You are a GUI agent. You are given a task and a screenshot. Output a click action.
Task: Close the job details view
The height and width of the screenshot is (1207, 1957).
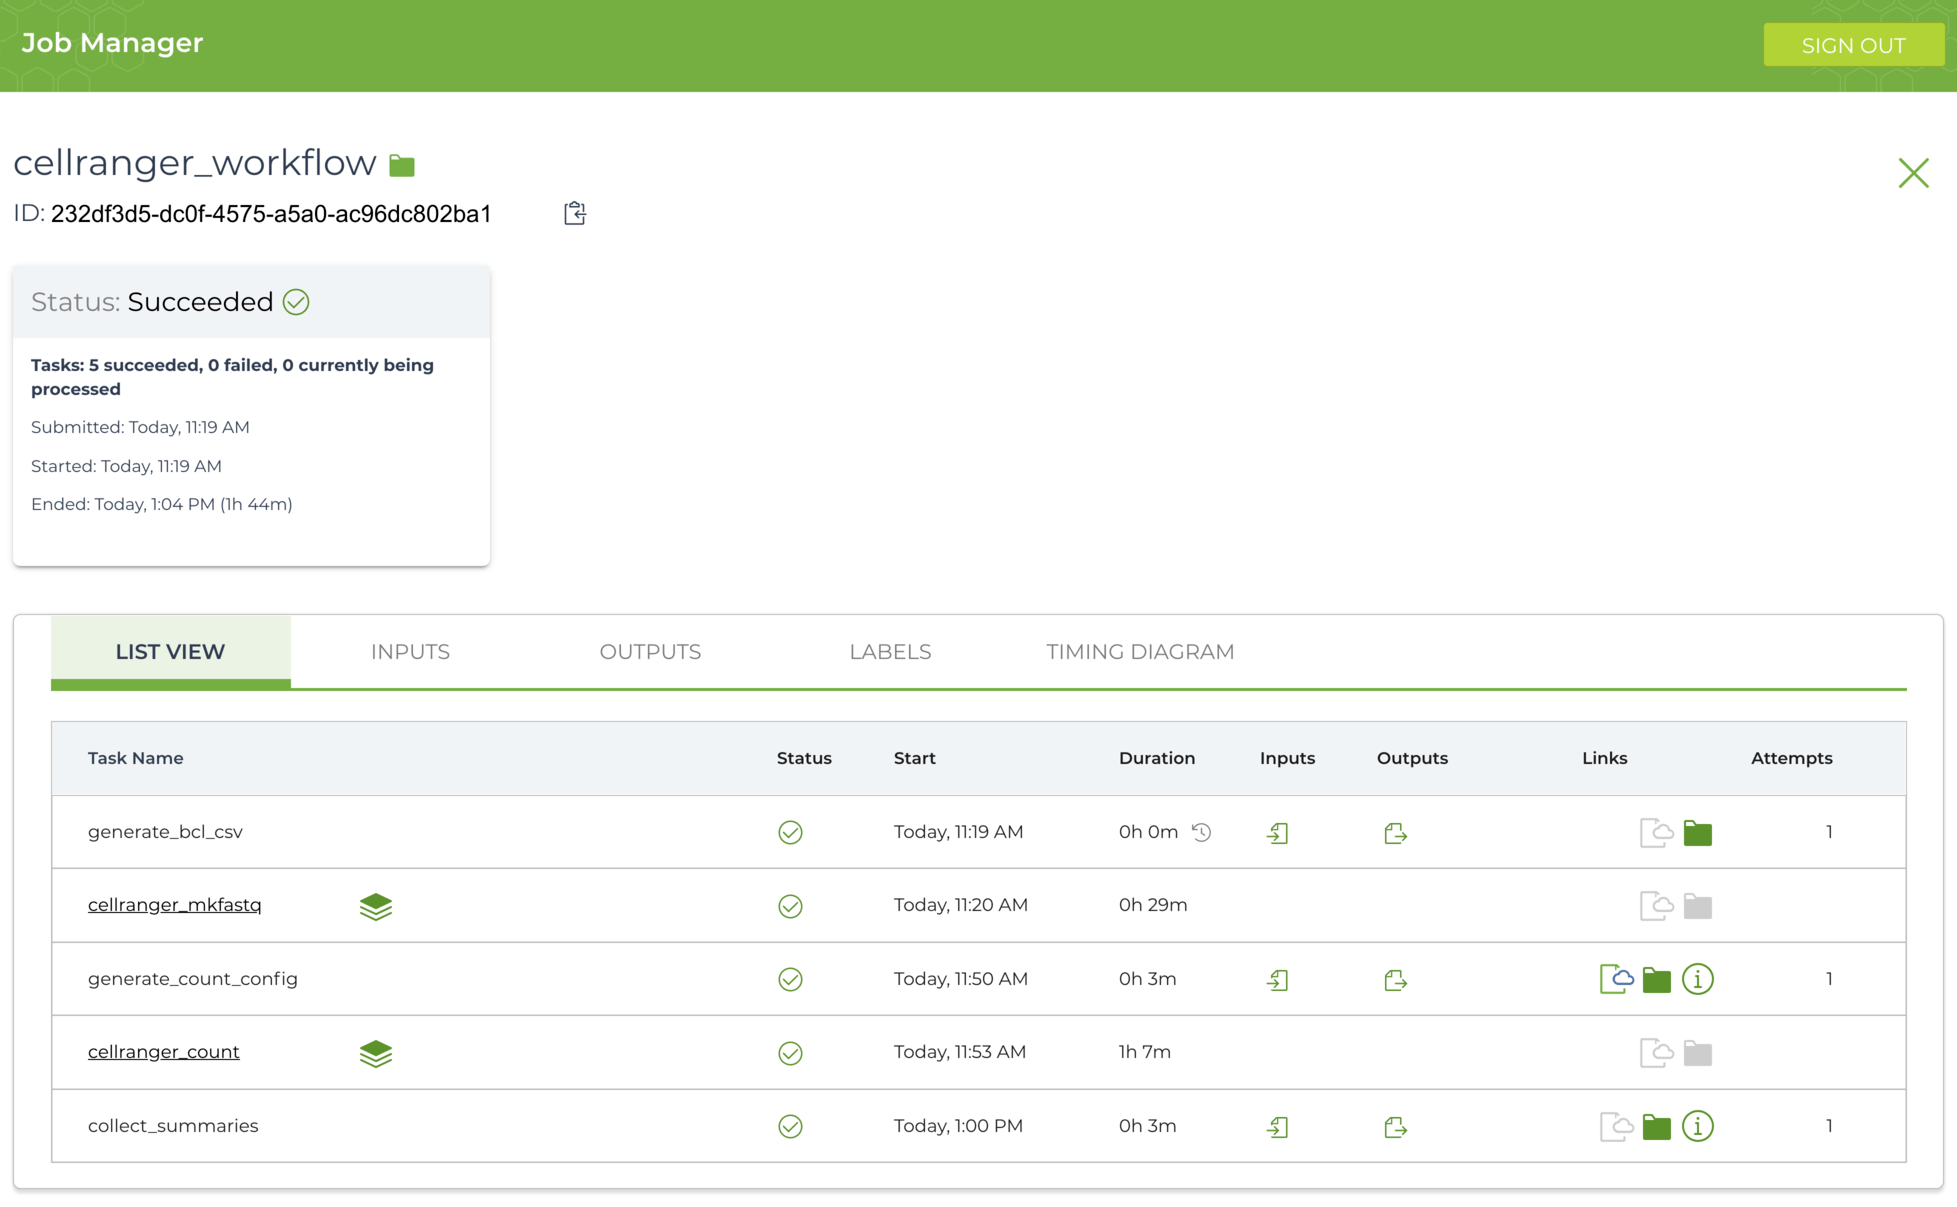(1913, 173)
